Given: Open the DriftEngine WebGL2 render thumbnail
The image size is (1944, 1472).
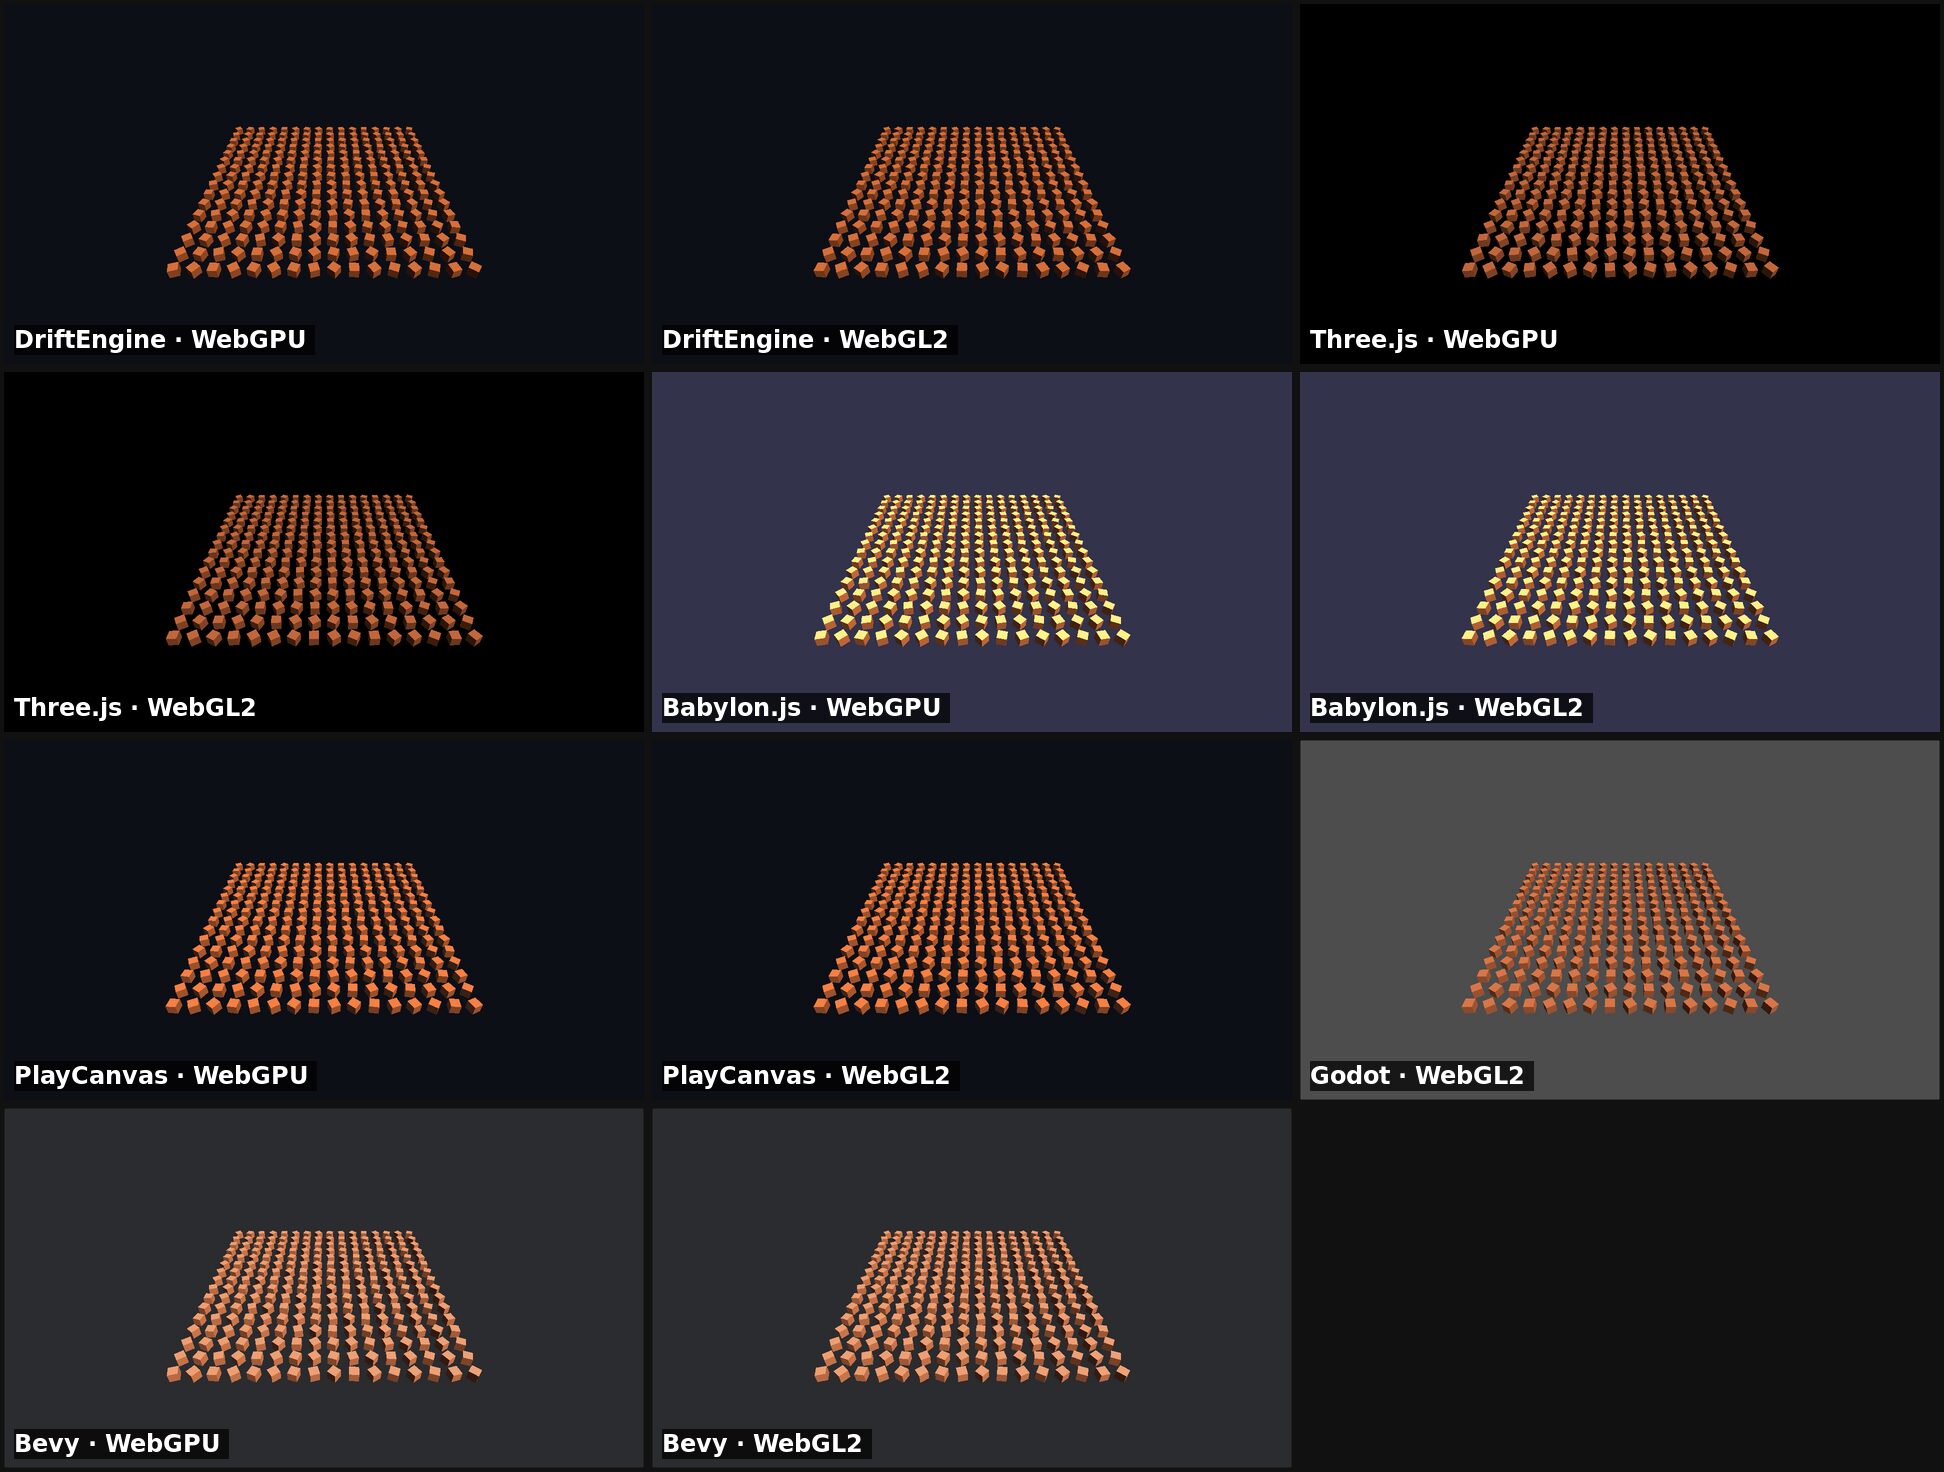Looking at the screenshot, I should pos(972,184).
